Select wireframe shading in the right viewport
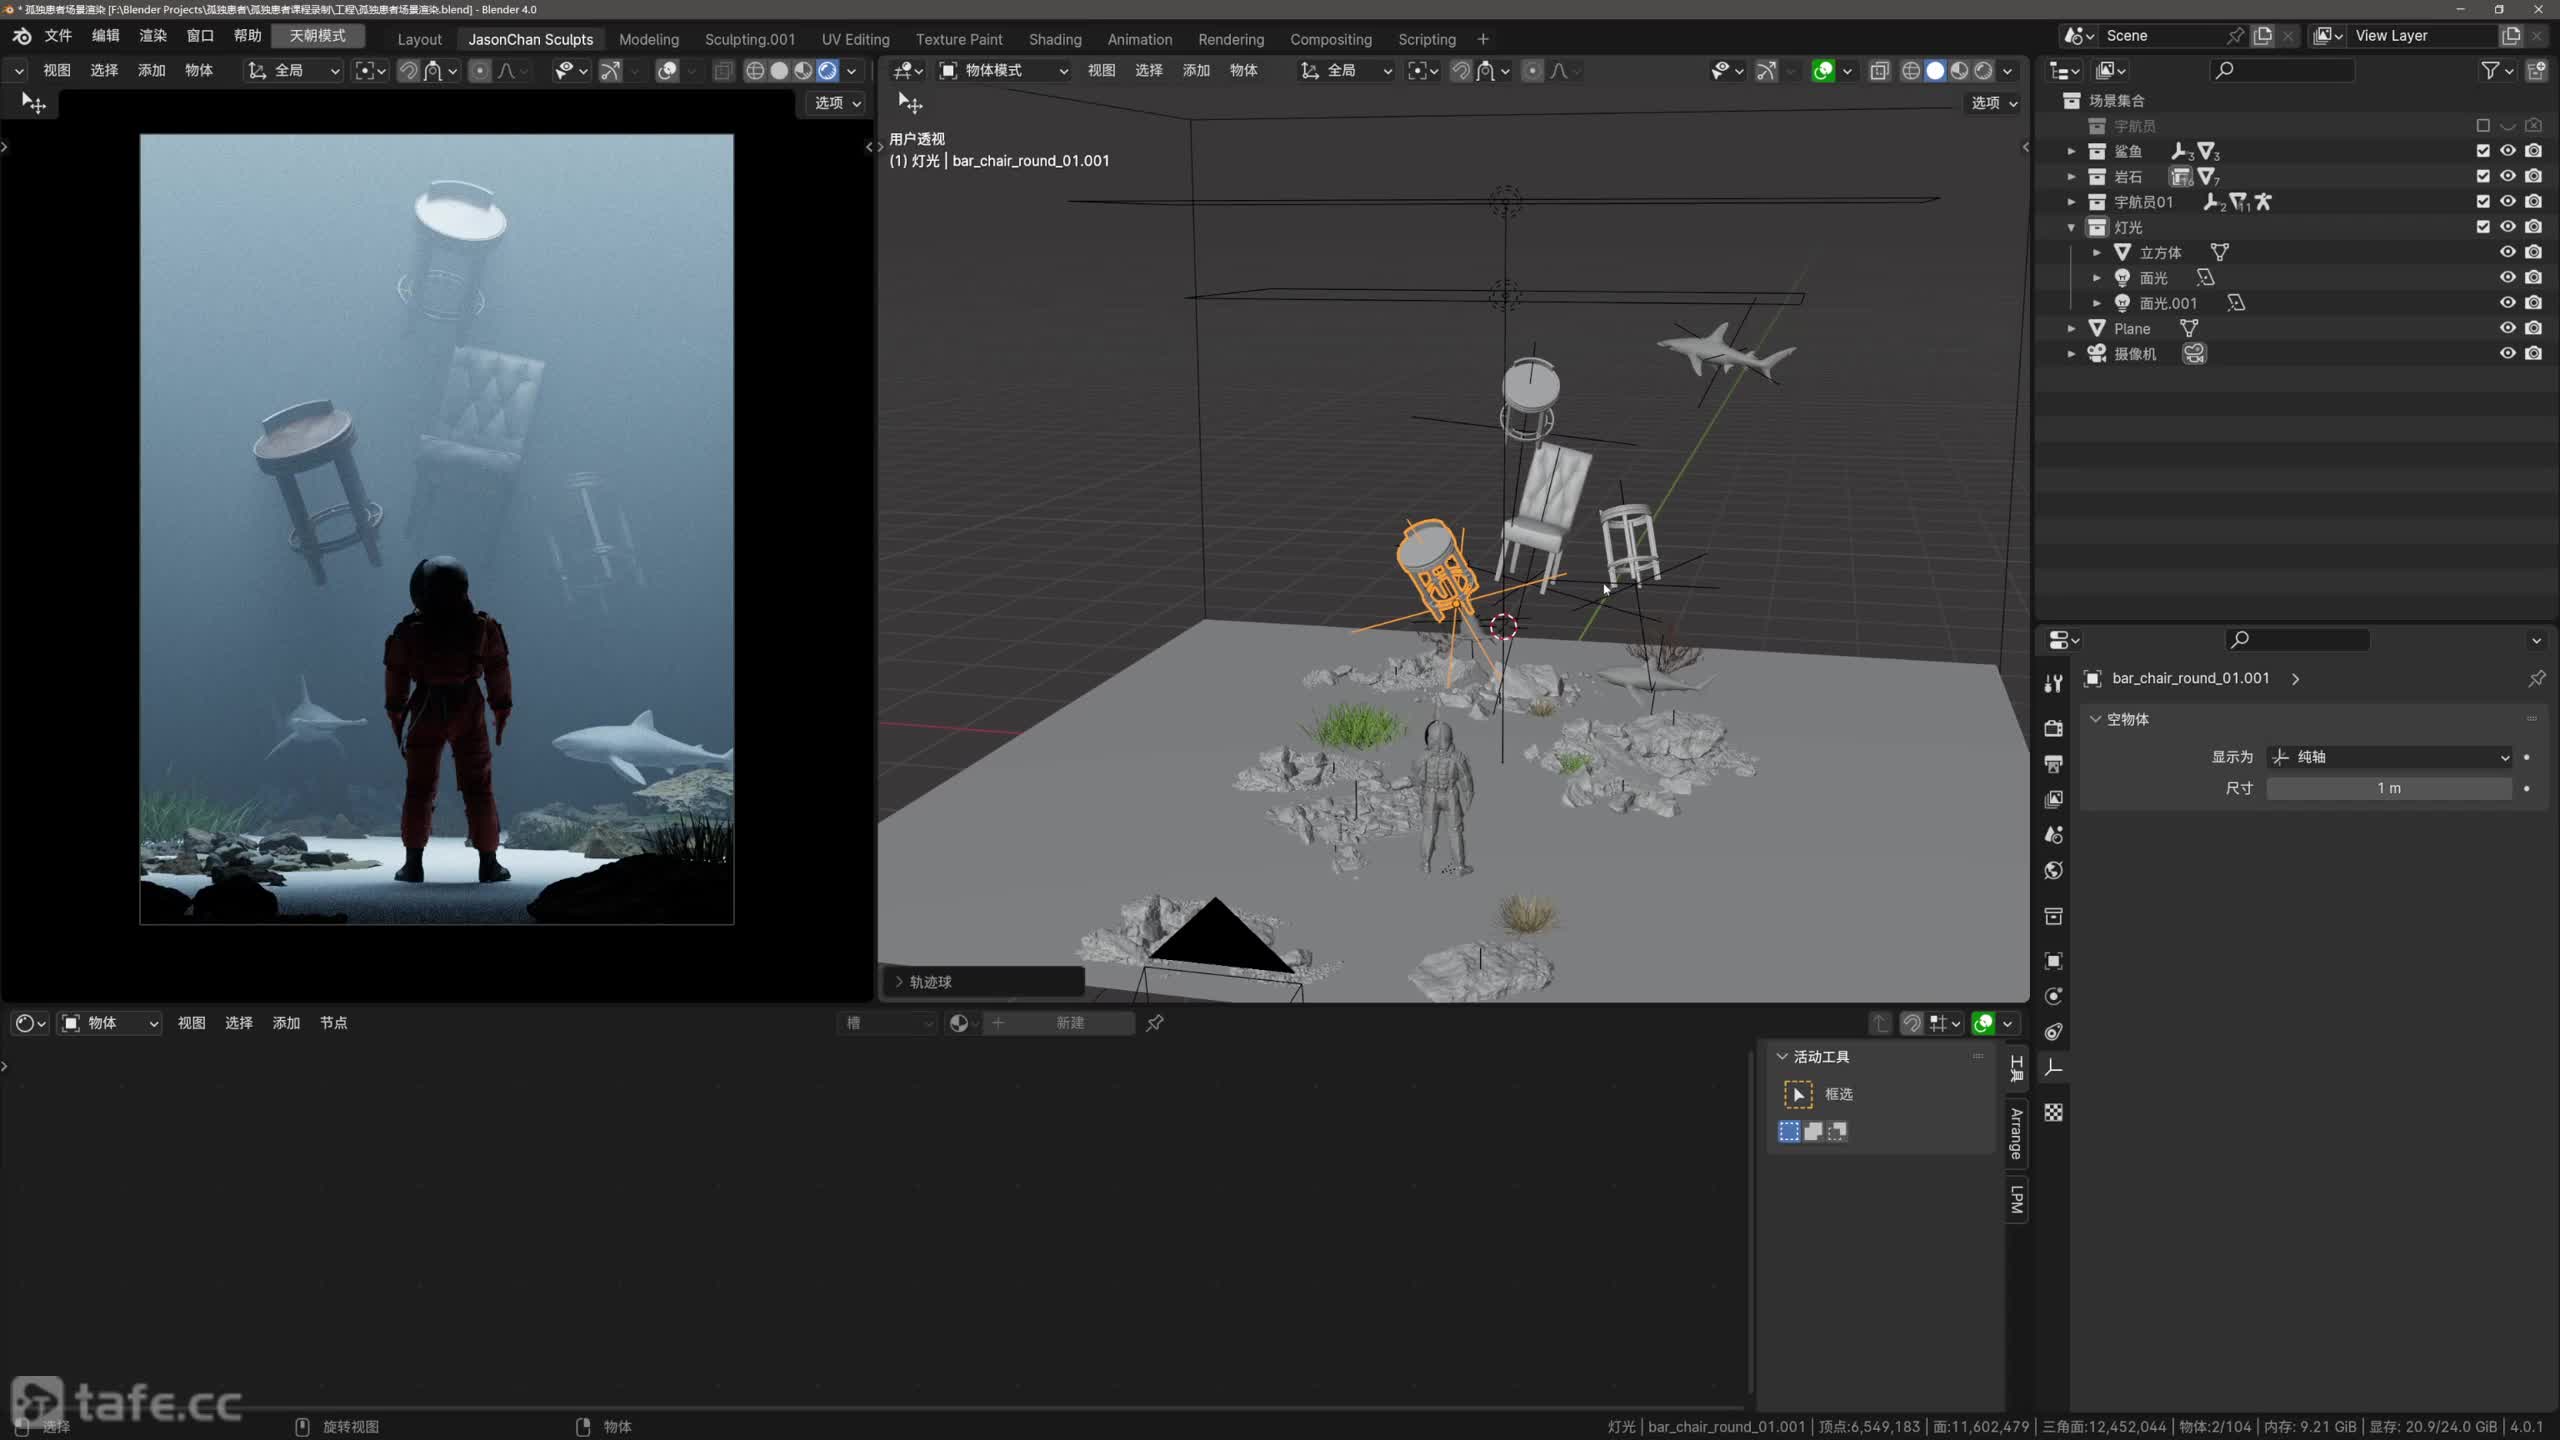This screenshot has width=2560, height=1440. click(x=1911, y=71)
